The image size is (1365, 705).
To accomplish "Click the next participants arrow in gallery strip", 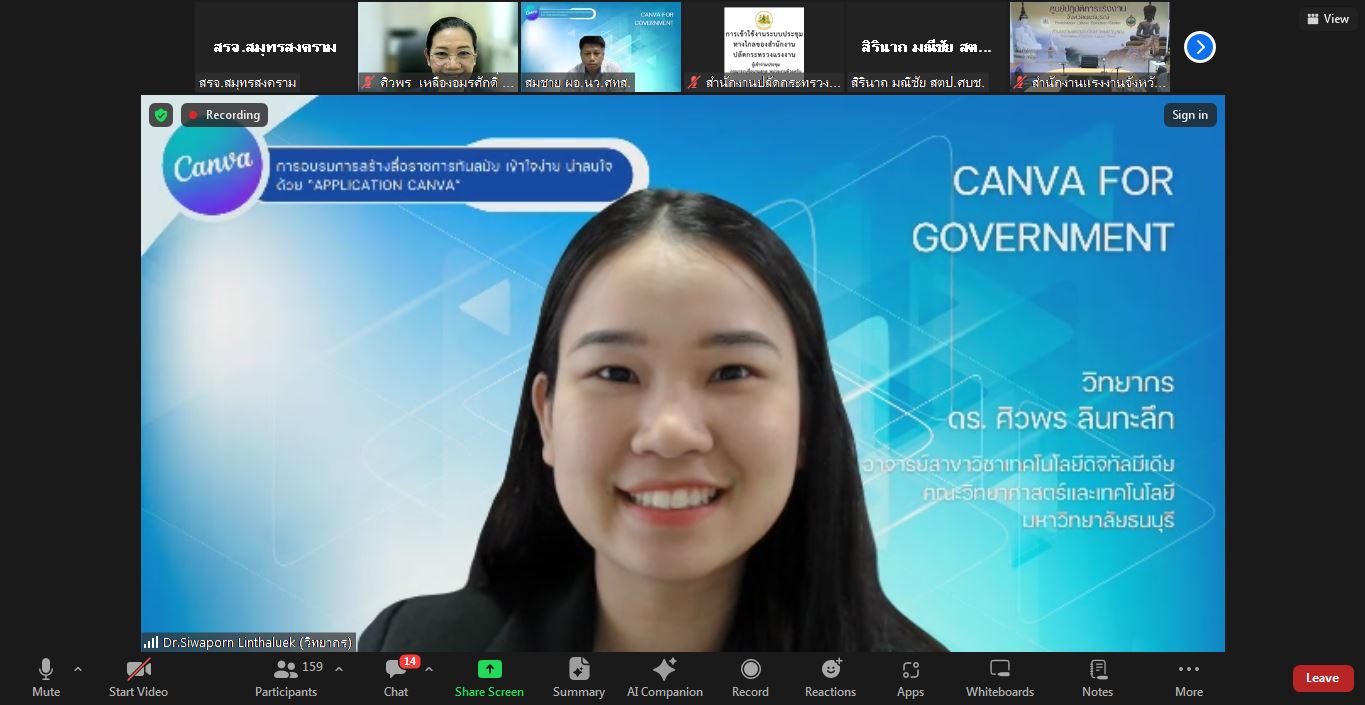I will coord(1200,47).
